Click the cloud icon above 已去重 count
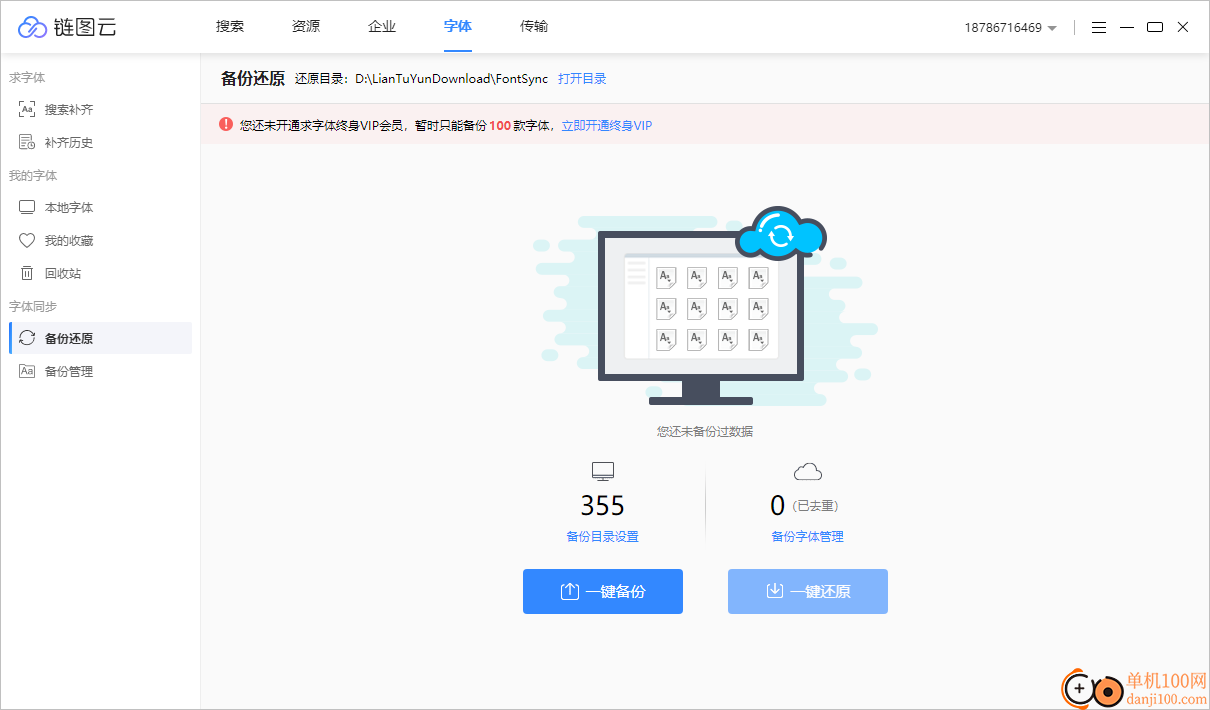1210x710 pixels. (807, 470)
